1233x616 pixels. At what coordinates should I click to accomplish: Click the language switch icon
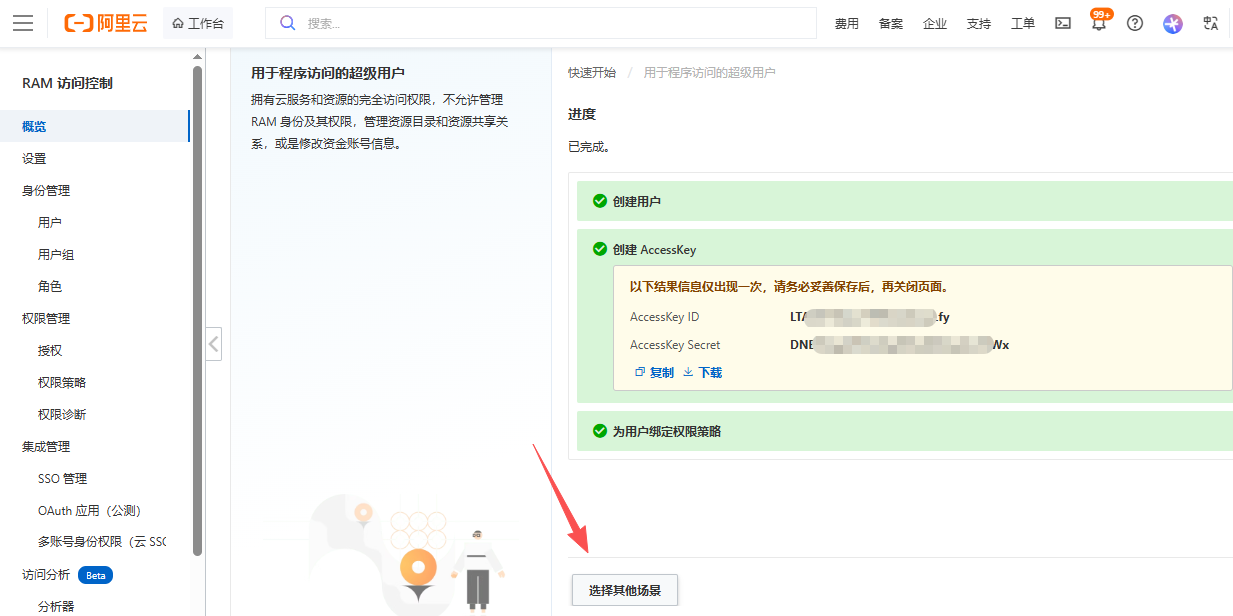(1211, 23)
